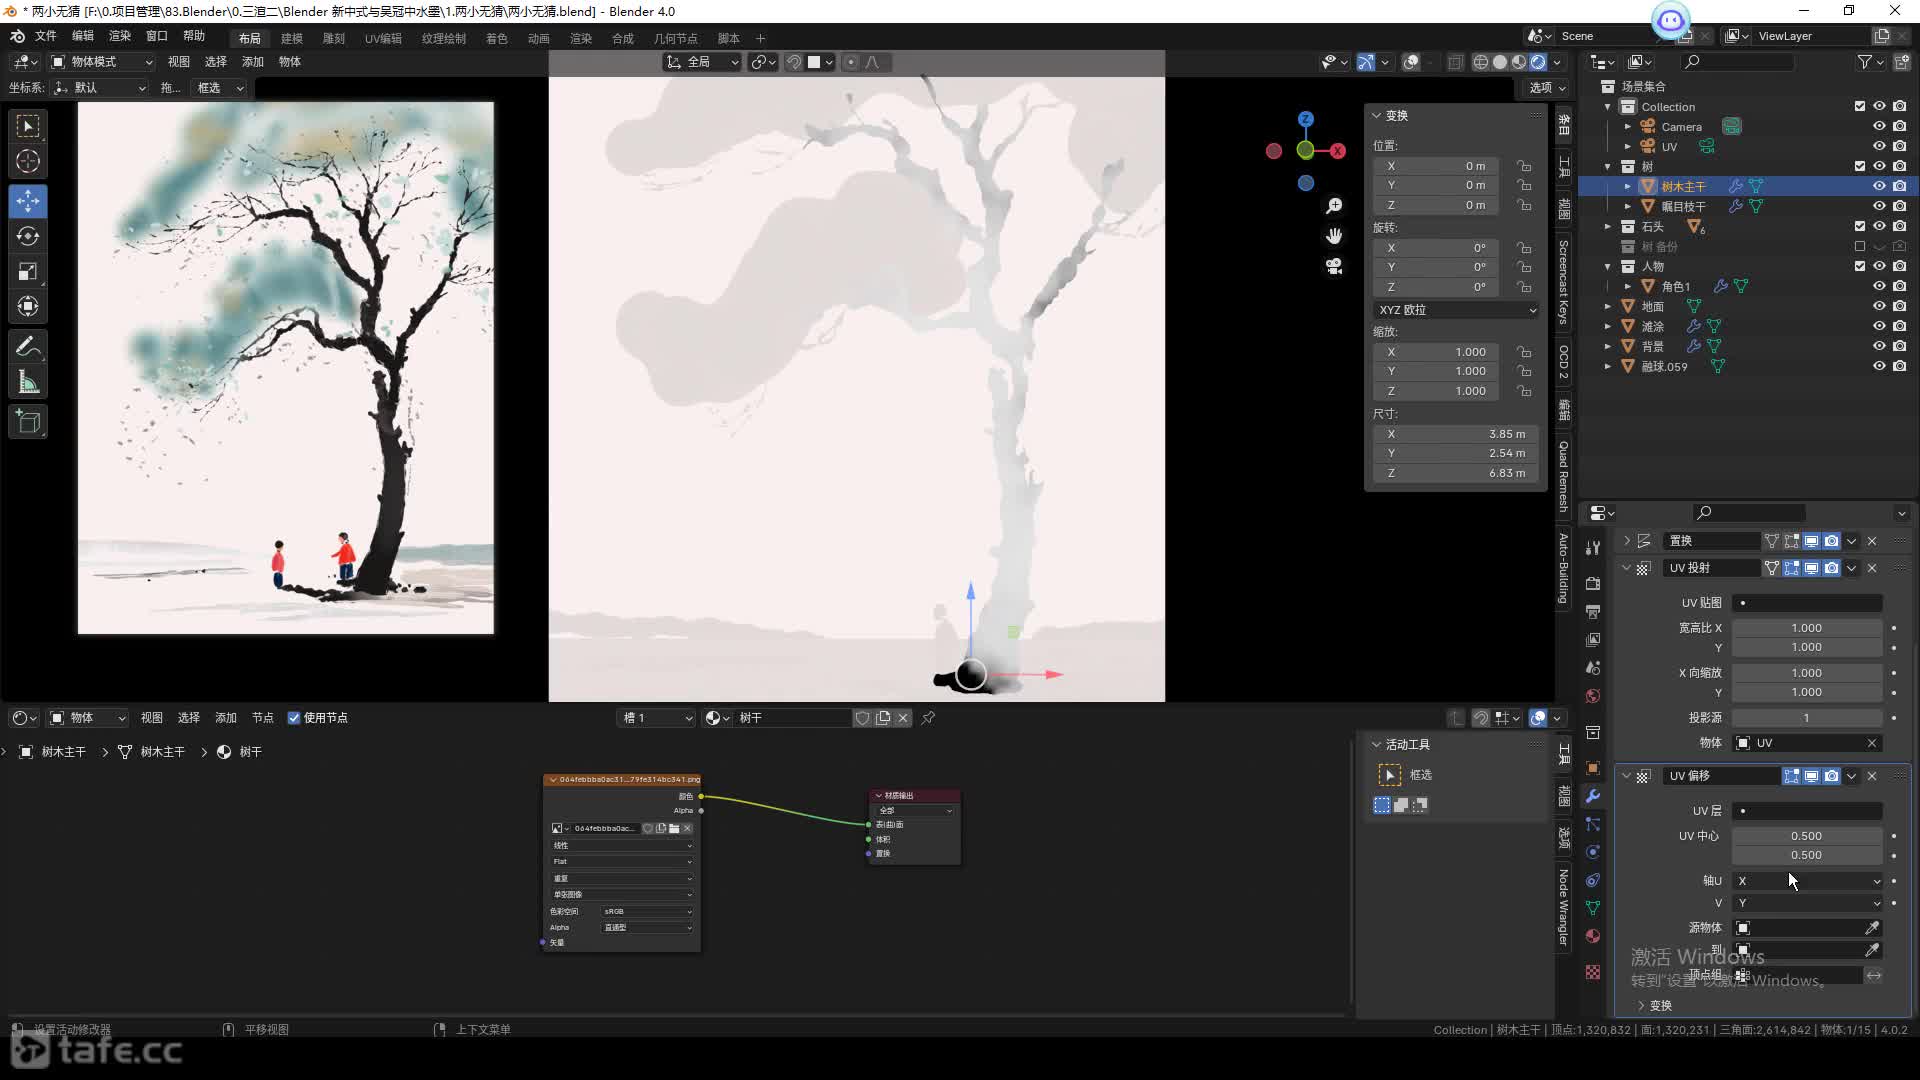Collapse the UV 偏移 modifier panel
The image size is (1920, 1080).
coord(1627,776)
